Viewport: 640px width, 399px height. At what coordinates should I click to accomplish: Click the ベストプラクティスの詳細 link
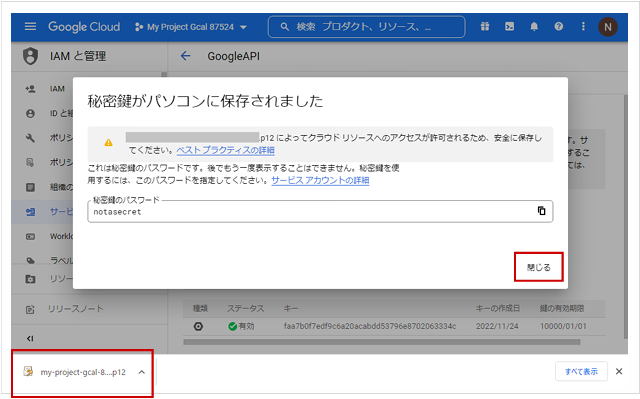225,151
